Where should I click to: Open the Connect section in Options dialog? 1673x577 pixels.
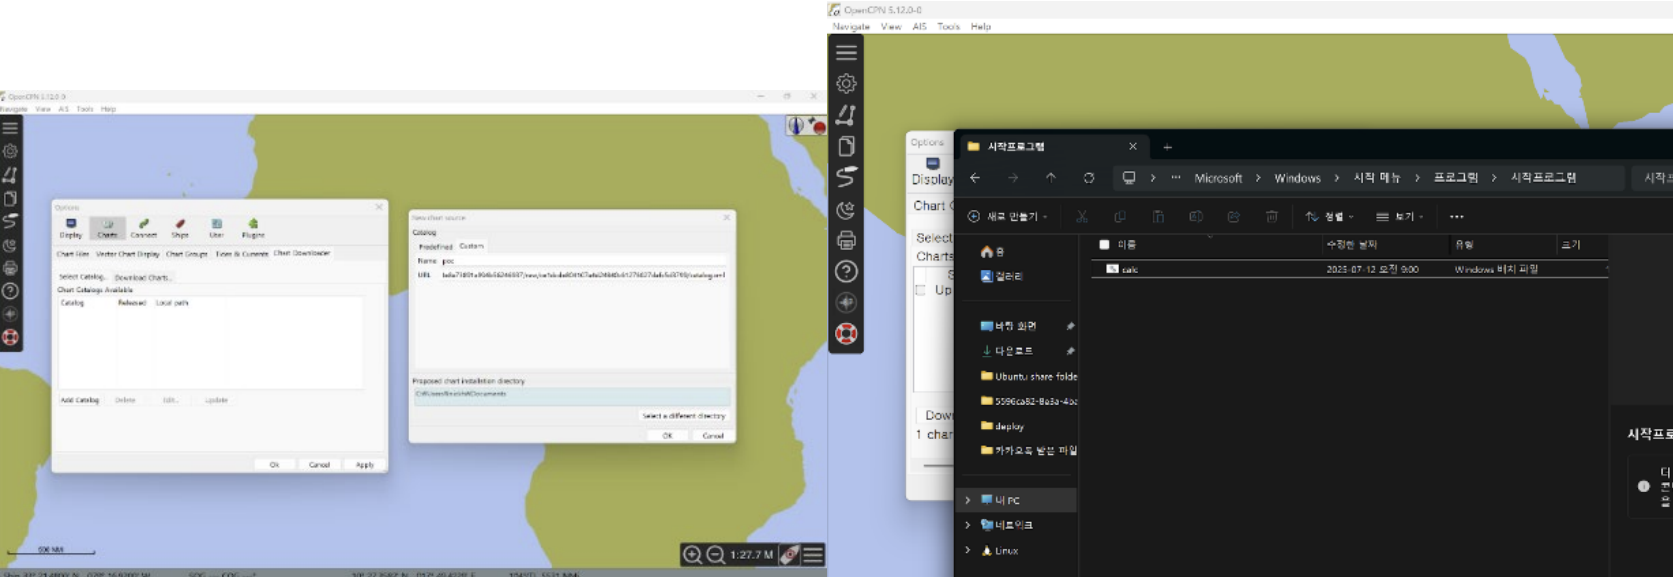143,228
